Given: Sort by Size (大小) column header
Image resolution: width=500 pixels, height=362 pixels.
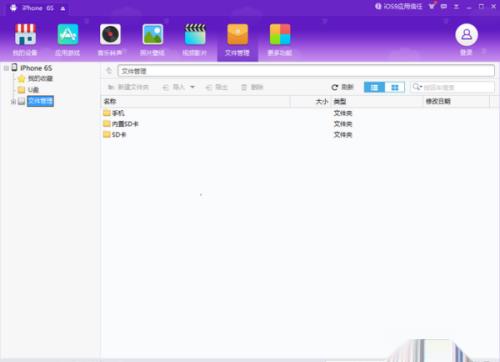Looking at the screenshot, I should click(311, 101).
